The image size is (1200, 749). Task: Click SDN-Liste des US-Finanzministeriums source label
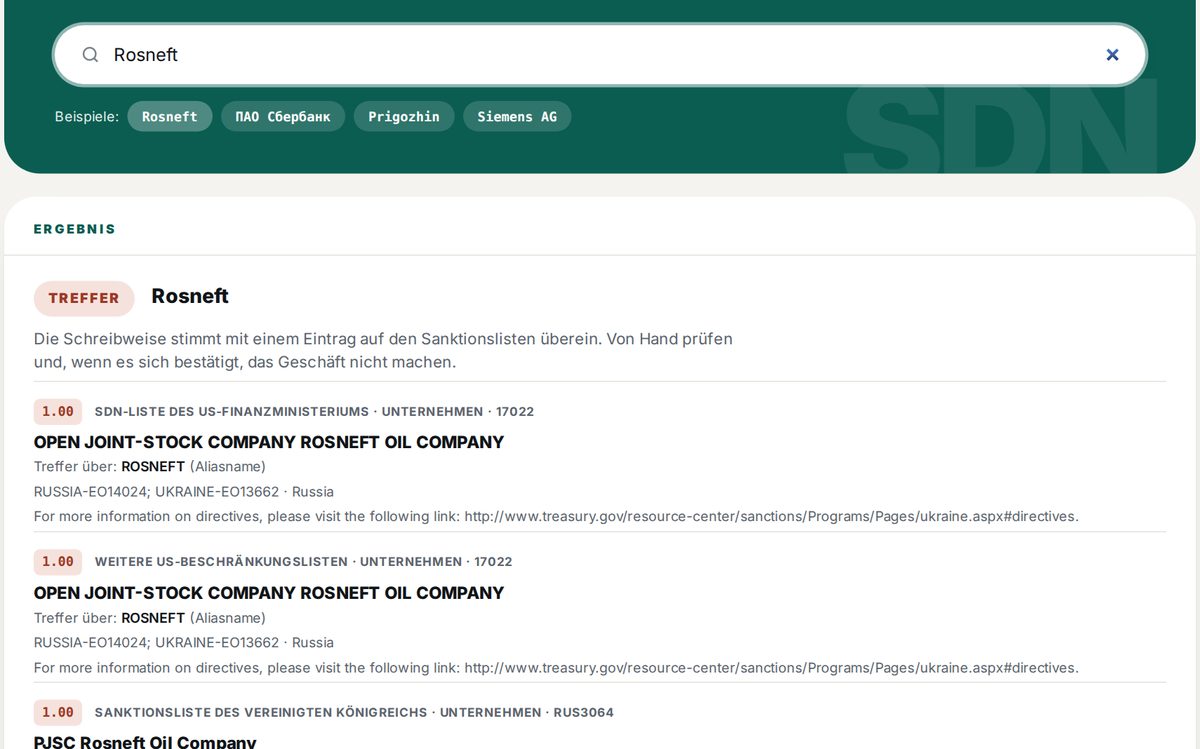[x=232, y=411]
